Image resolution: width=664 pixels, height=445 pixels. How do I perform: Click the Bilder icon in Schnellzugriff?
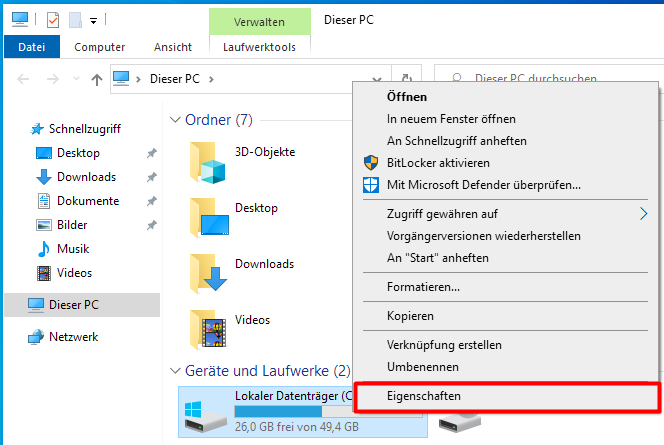click(x=44, y=225)
